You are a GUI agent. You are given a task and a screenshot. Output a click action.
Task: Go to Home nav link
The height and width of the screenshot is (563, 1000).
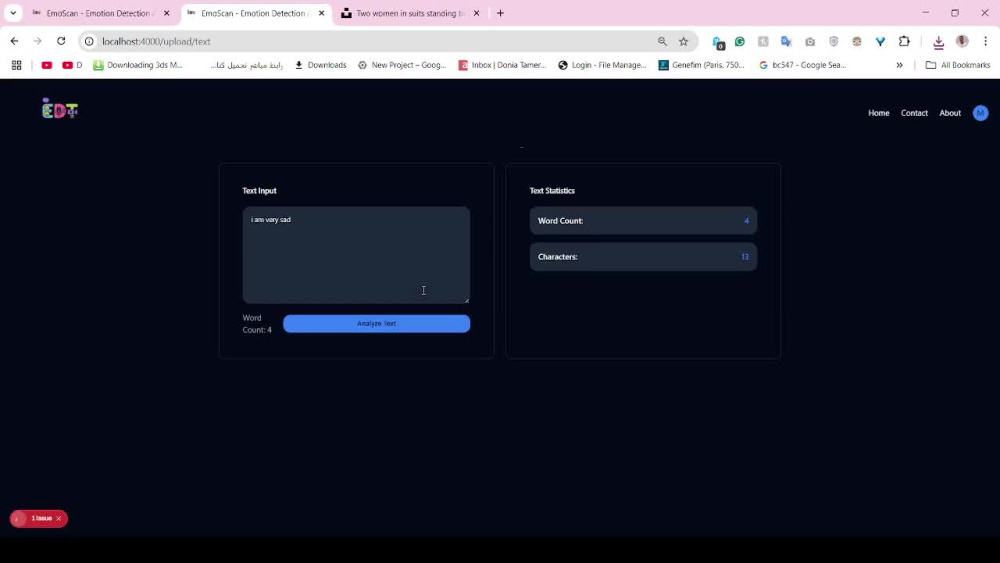[878, 113]
